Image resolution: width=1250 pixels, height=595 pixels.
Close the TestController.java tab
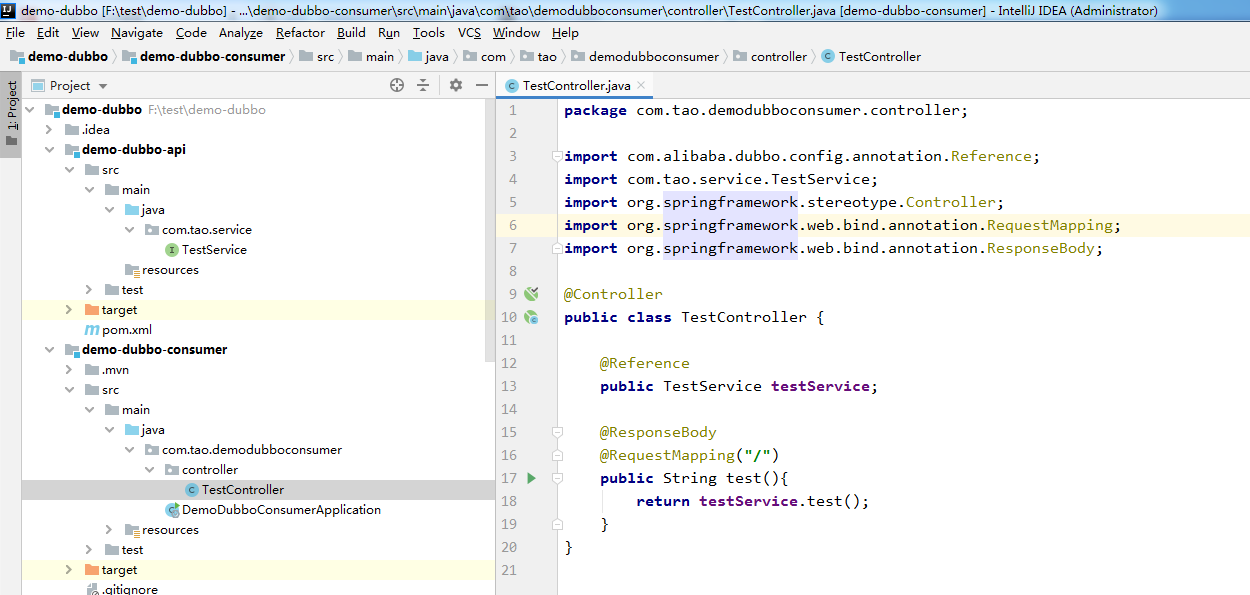pyautogui.click(x=641, y=86)
